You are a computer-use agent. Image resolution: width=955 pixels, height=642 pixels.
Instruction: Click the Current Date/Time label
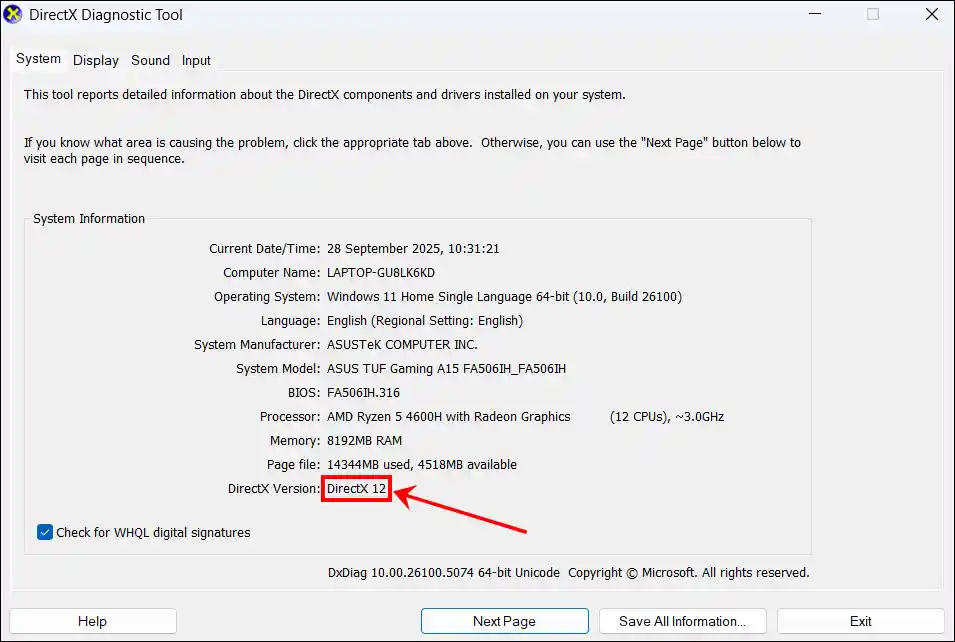(264, 249)
